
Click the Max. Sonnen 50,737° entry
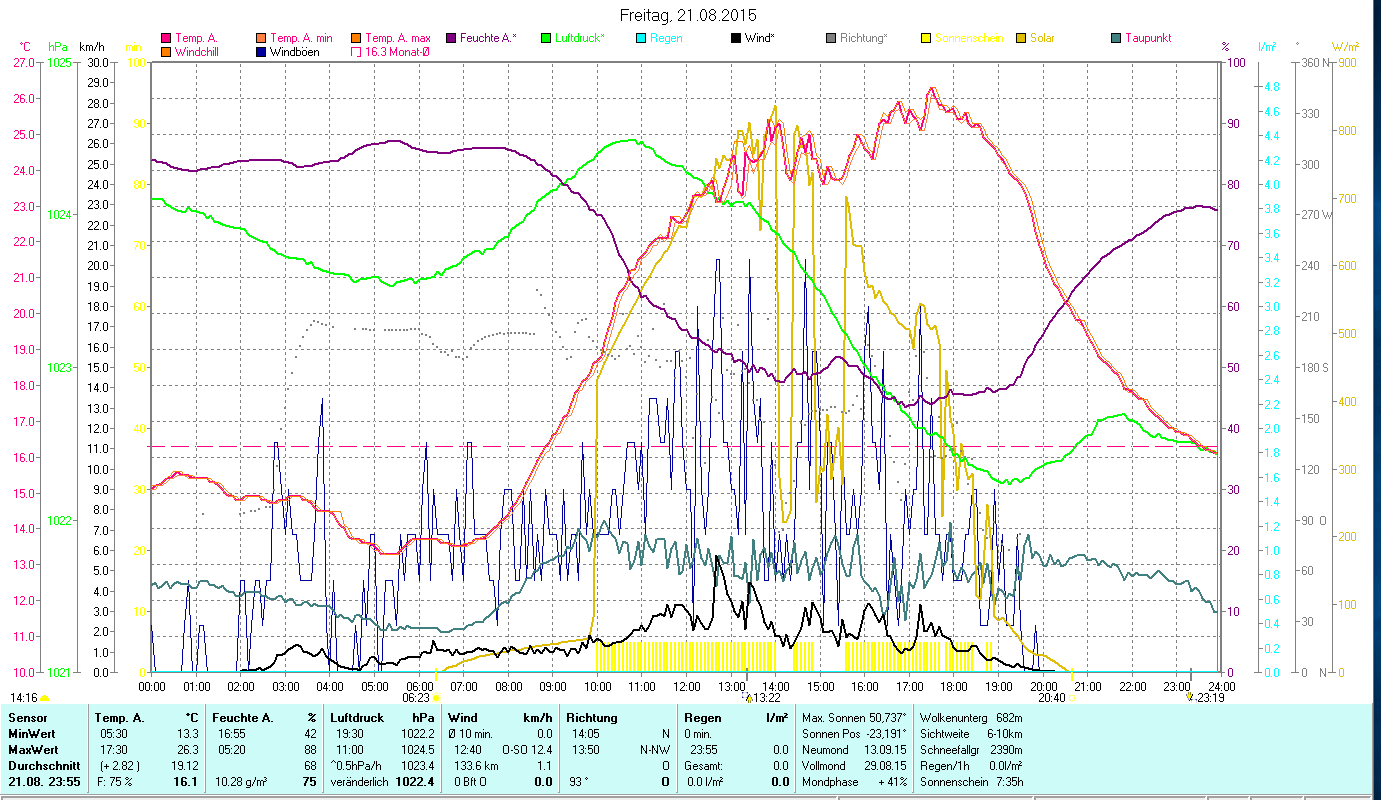[855, 718]
